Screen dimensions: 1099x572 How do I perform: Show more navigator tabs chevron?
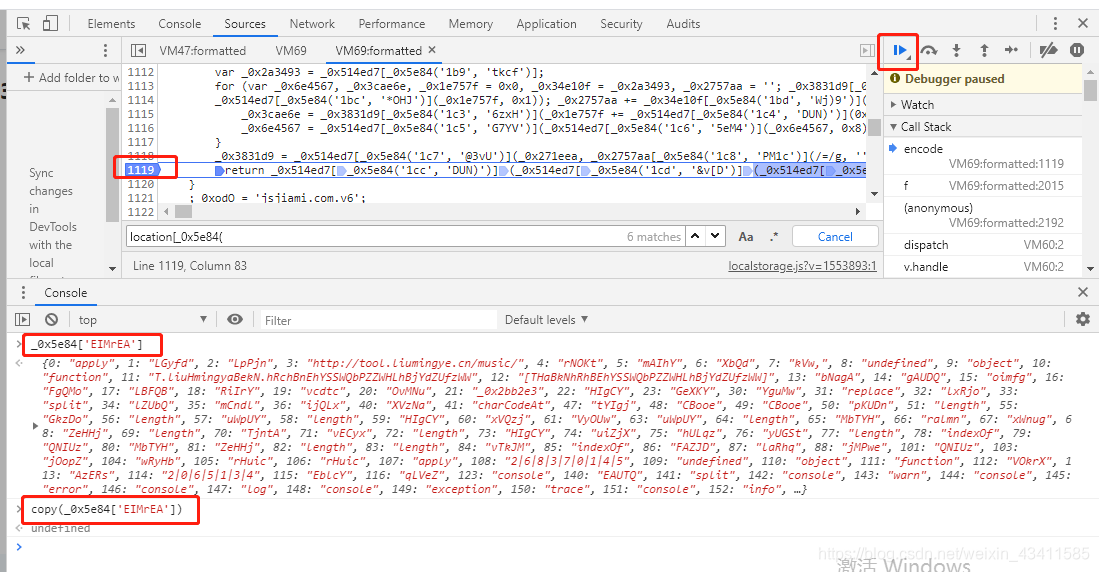20,50
